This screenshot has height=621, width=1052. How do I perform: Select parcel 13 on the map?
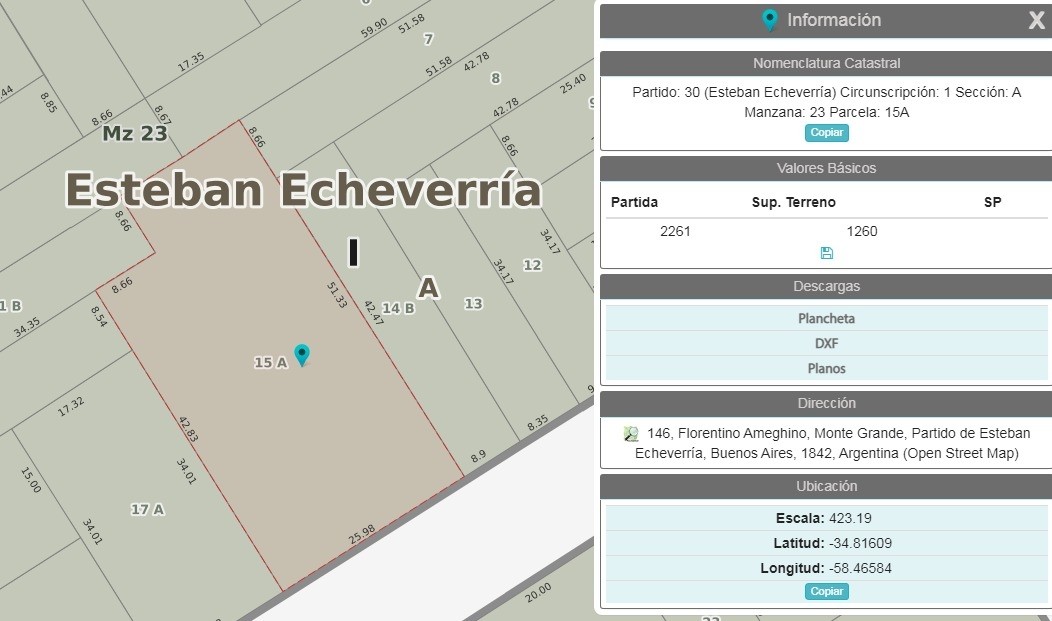[x=474, y=304]
